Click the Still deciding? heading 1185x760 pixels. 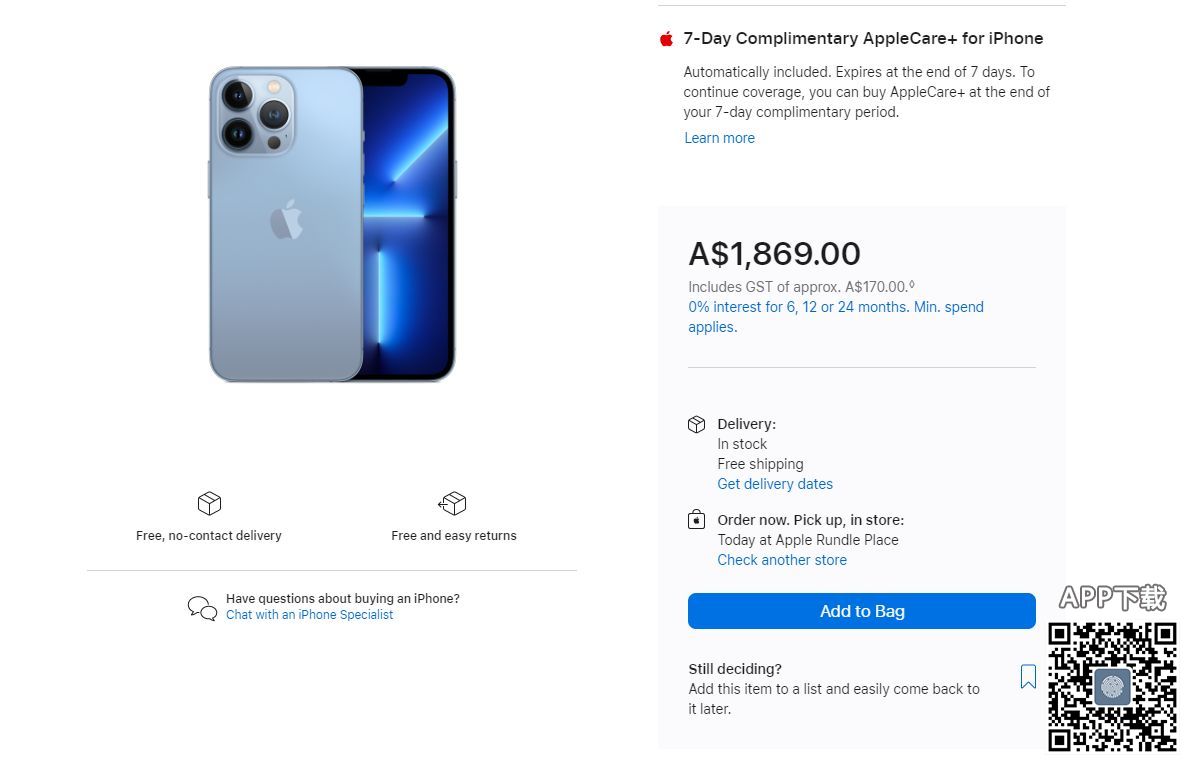(735, 669)
